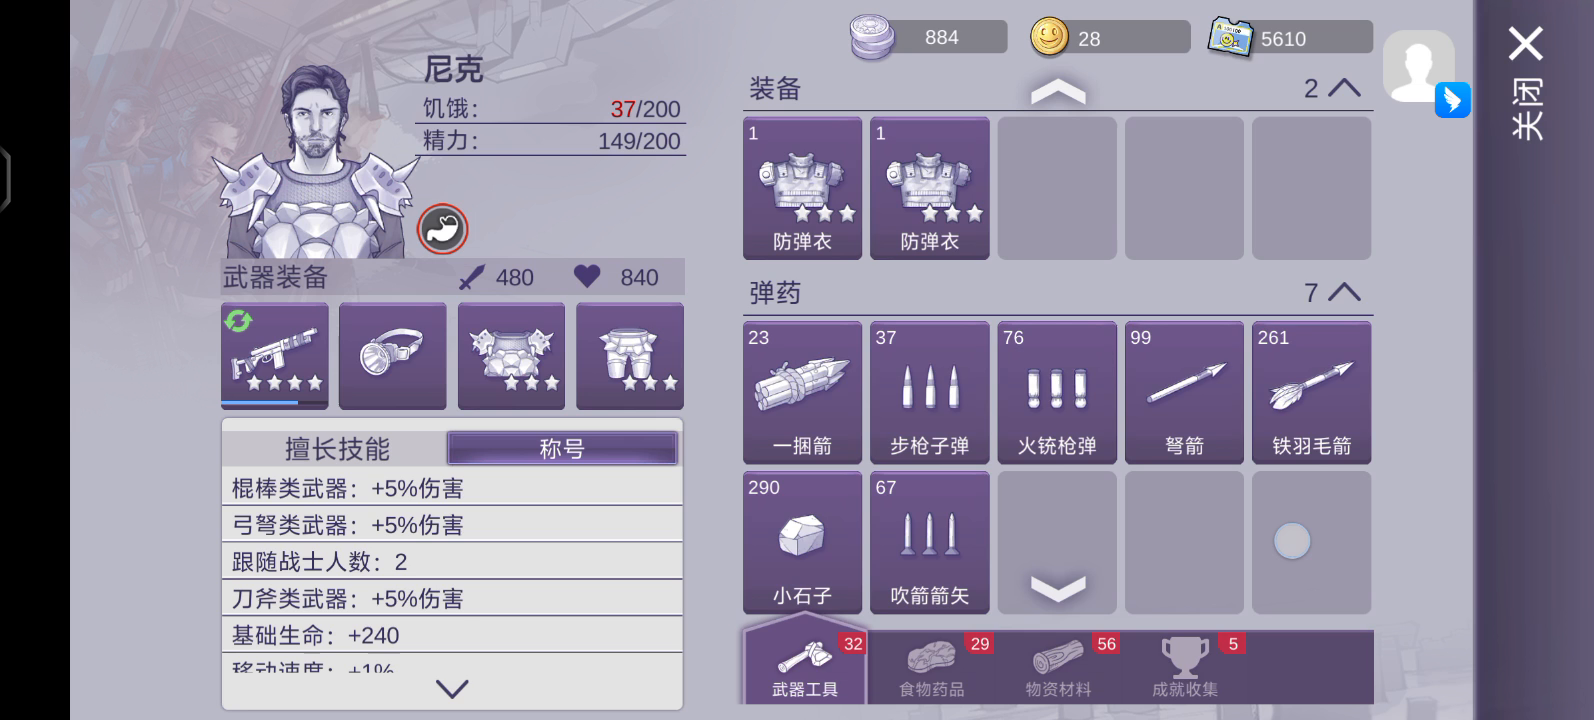Open the 成就收集 trophy tab

[x=1185, y=667]
